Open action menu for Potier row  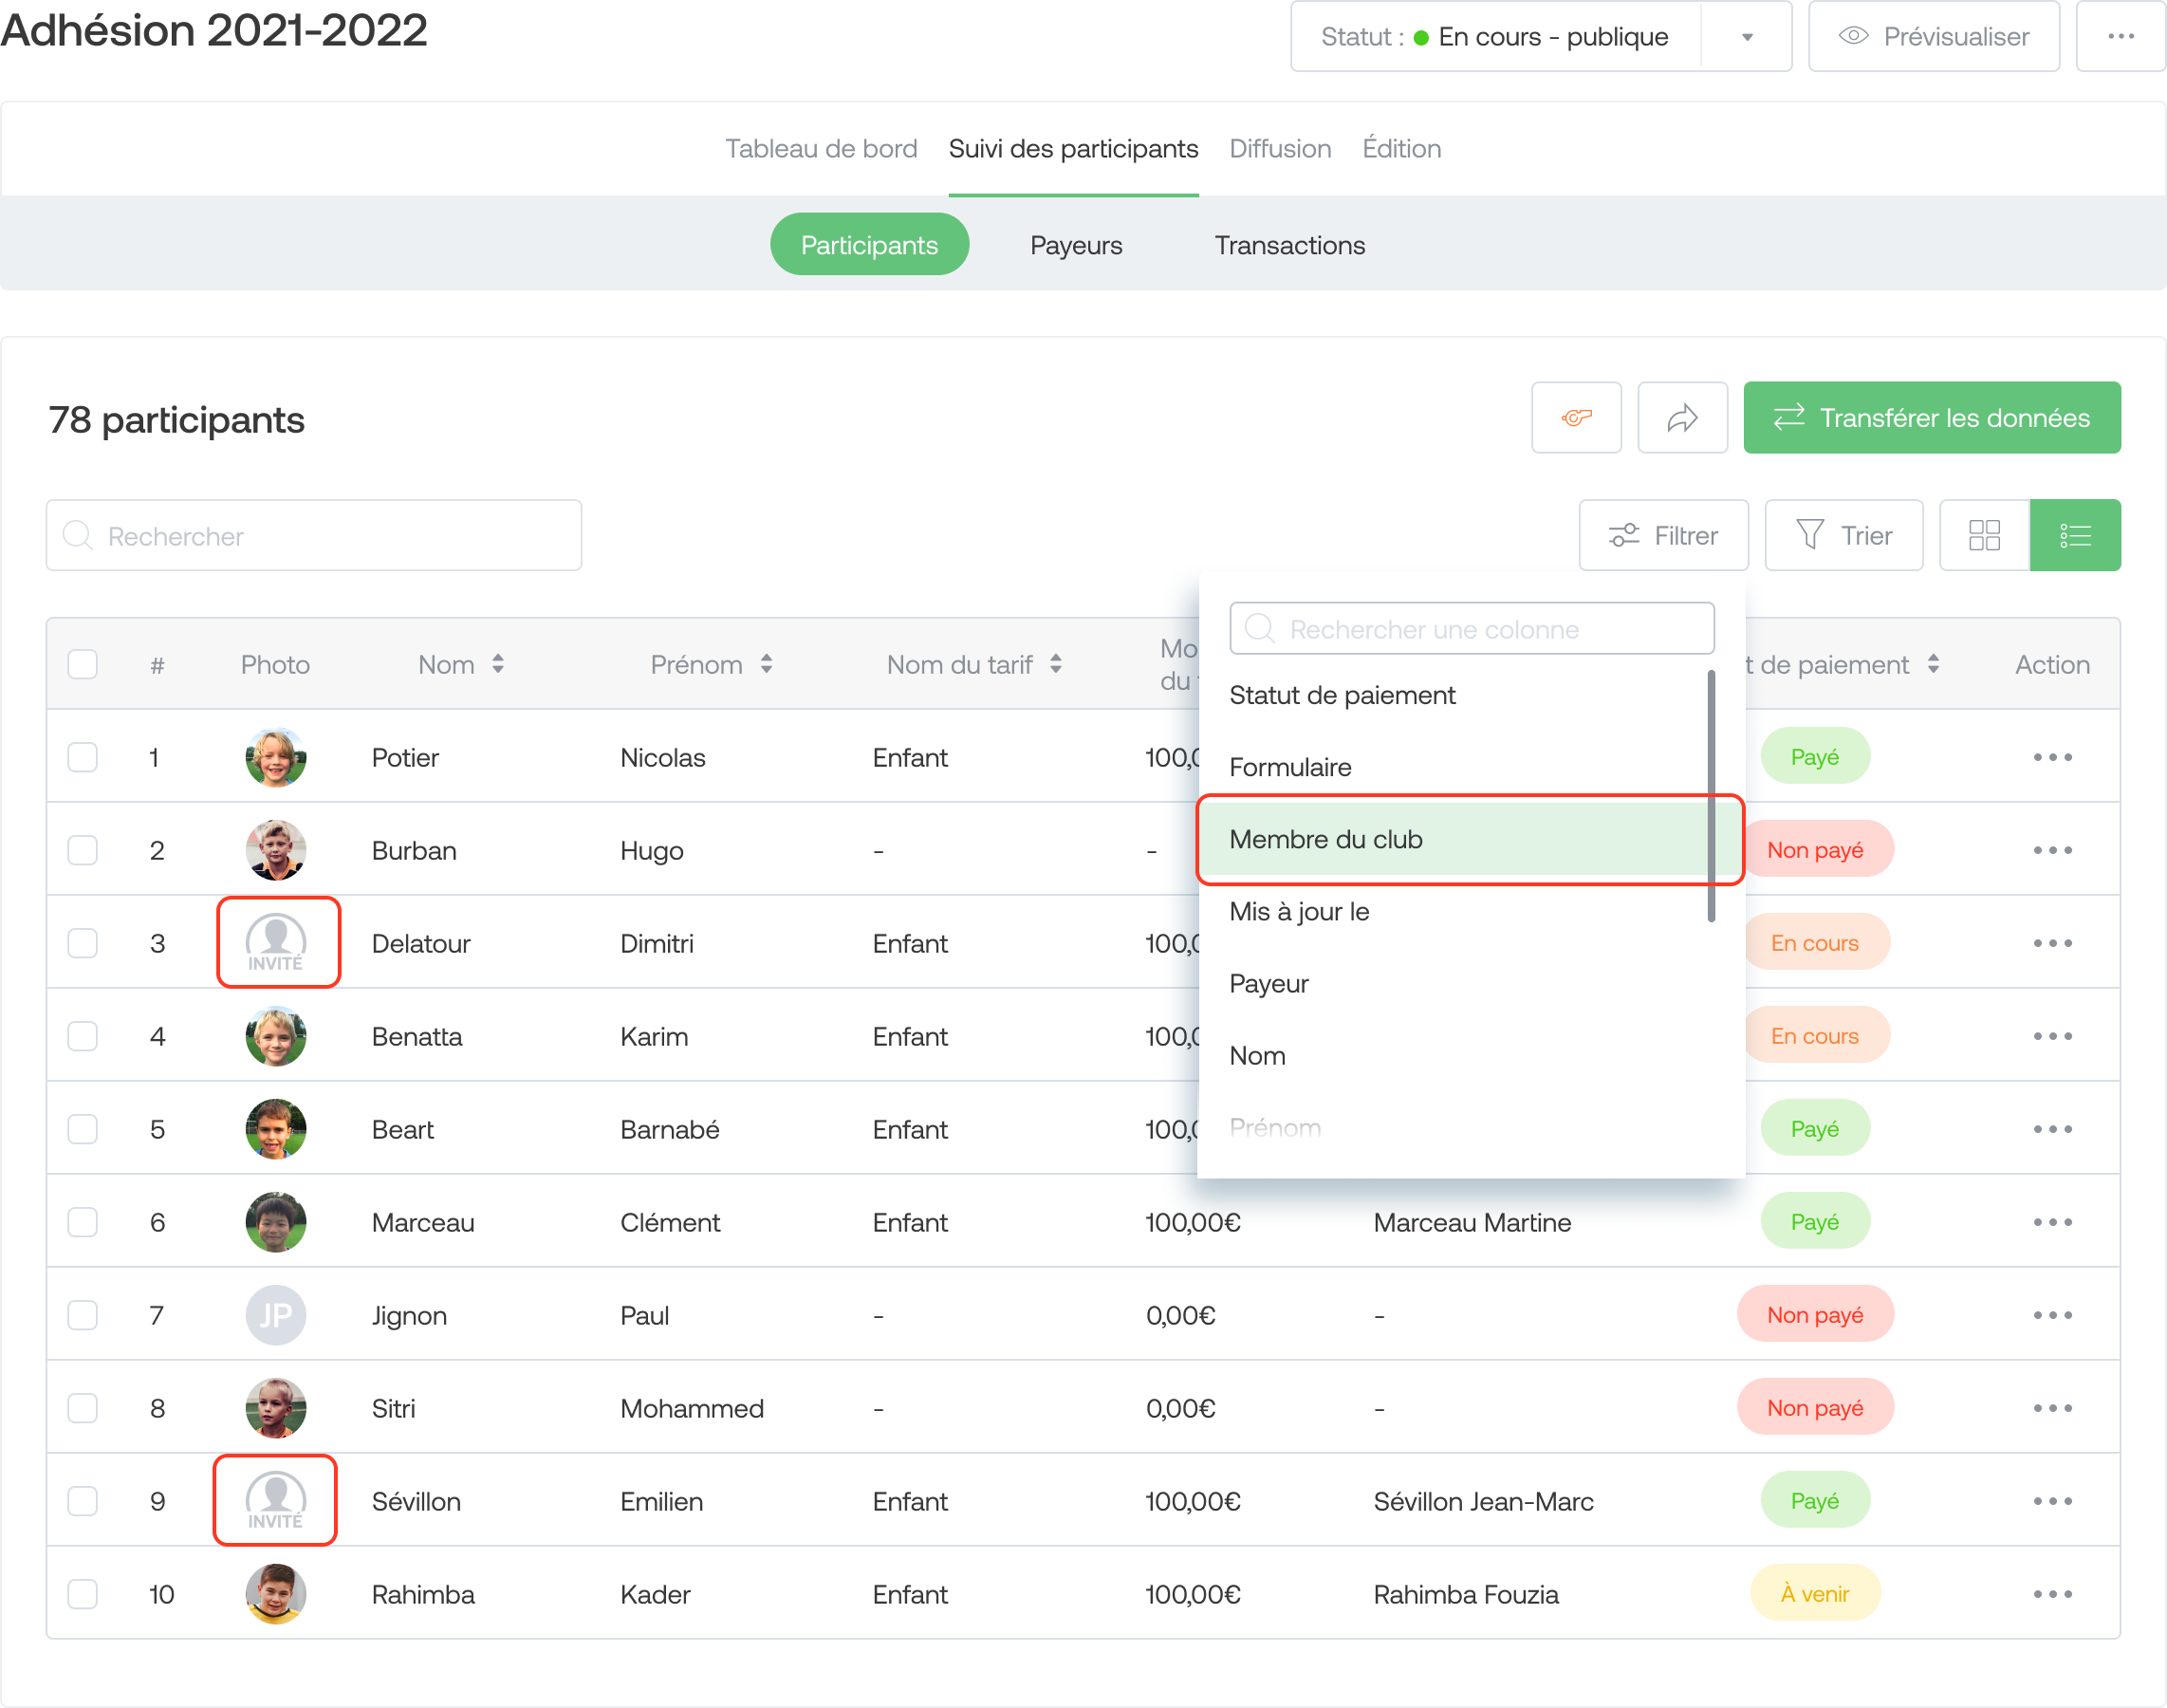(x=2052, y=757)
